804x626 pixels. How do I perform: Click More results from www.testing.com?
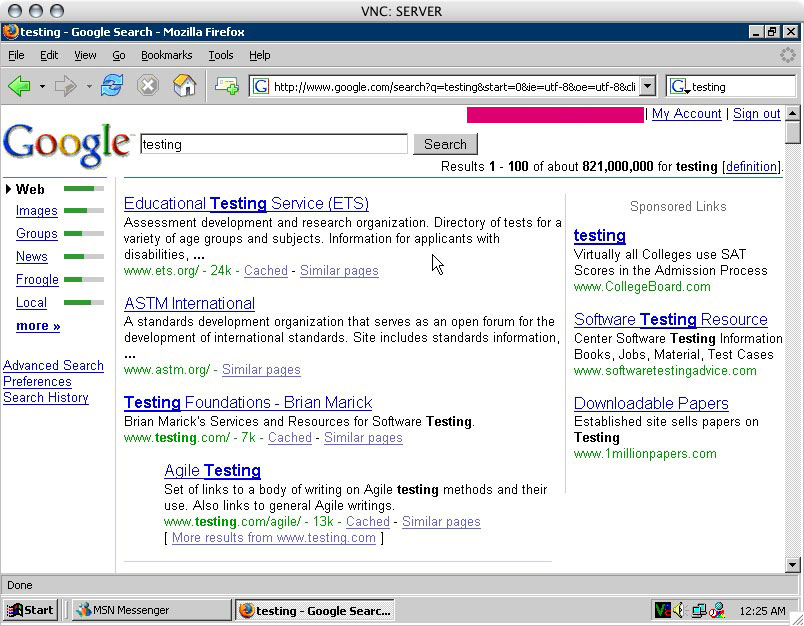274,537
